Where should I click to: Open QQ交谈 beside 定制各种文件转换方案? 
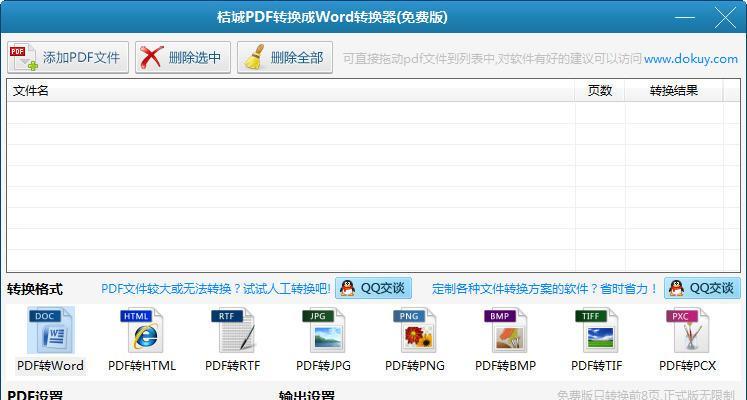point(703,288)
